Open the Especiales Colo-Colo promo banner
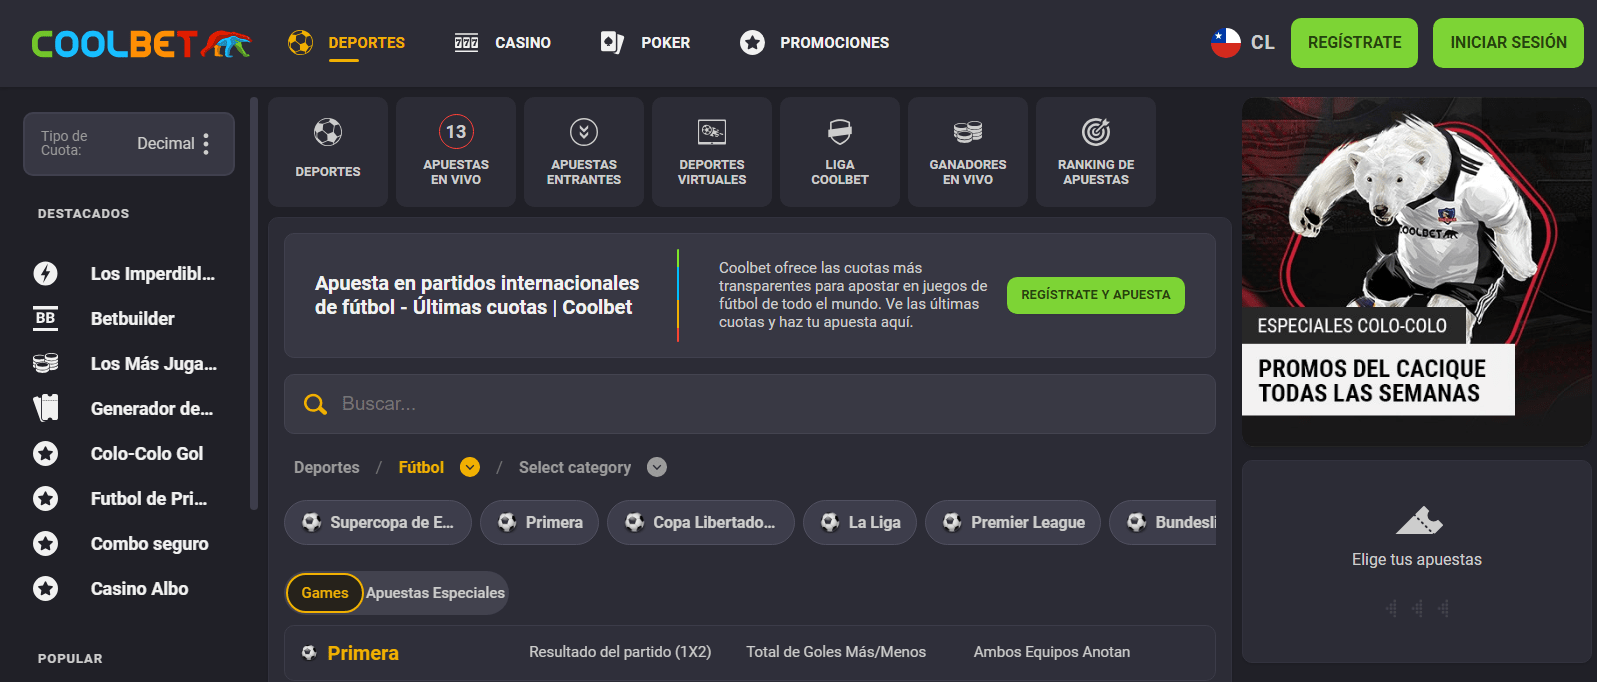Viewport: 1597px width, 682px height. pyautogui.click(x=1417, y=271)
